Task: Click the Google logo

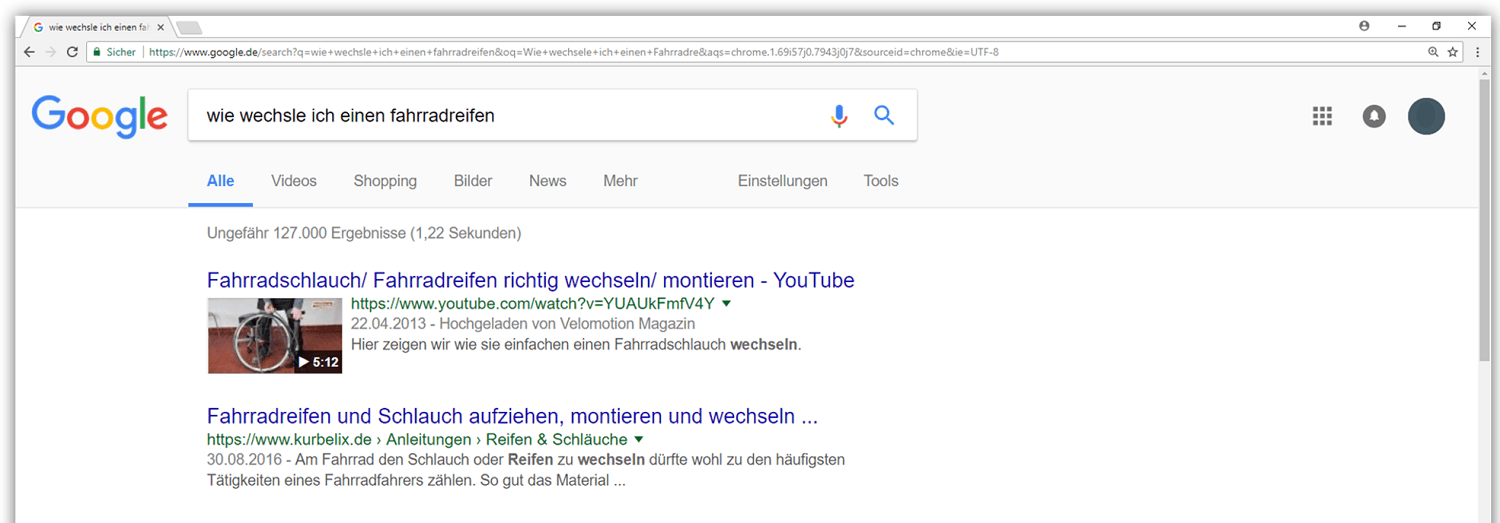Action: click(x=99, y=117)
